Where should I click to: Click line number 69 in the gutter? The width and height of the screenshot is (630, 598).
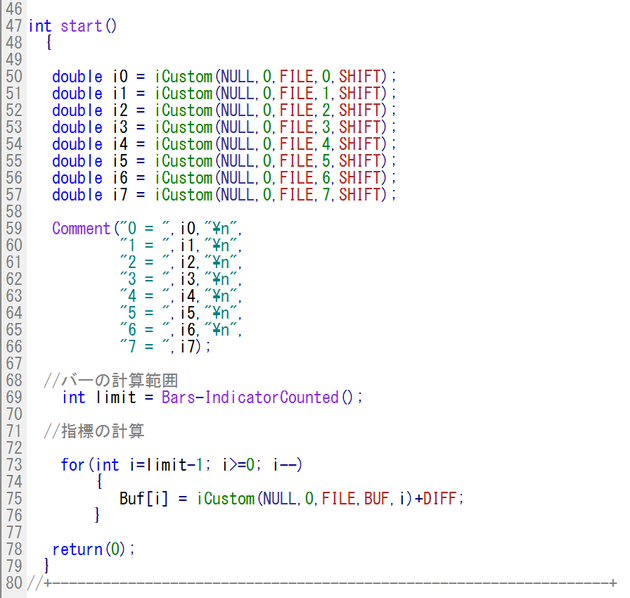click(x=14, y=397)
